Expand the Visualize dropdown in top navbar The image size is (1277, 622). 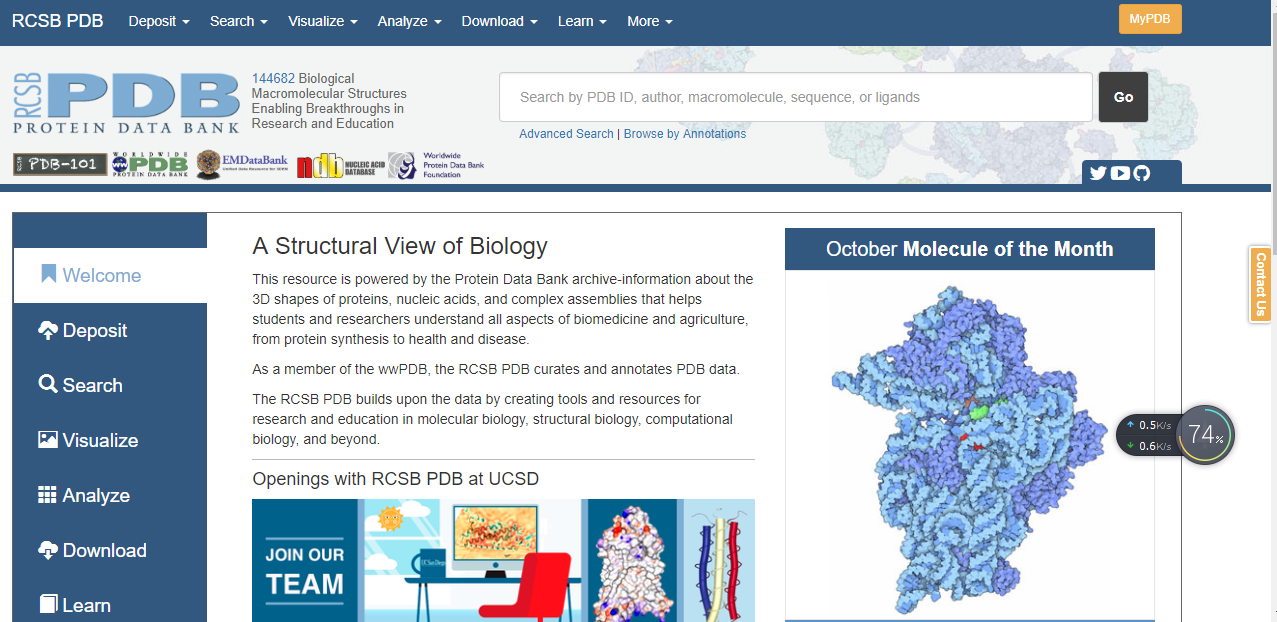323,21
